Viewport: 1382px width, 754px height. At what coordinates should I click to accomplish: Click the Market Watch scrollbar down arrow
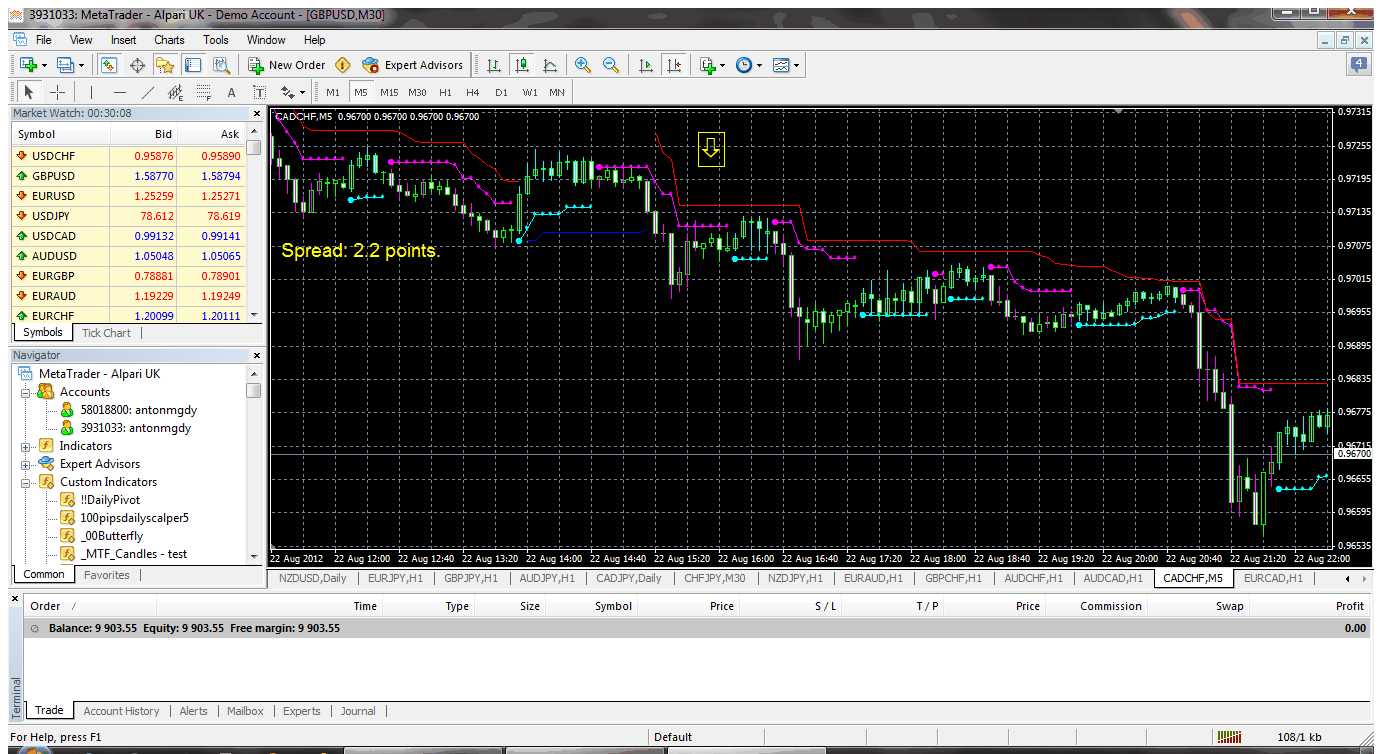pyautogui.click(x=254, y=315)
